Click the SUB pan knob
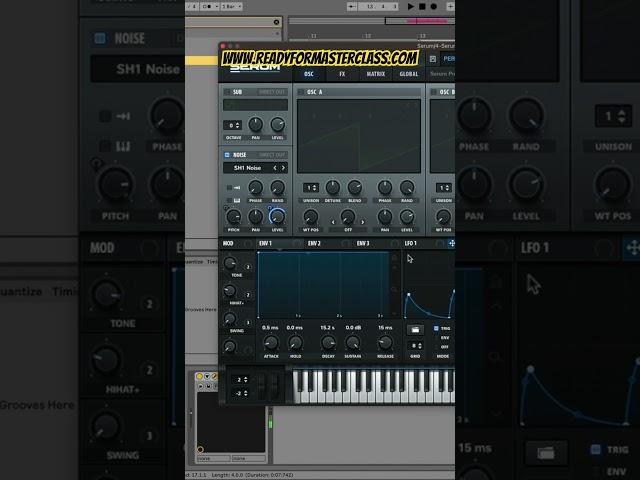The height and width of the screenshot is (480, 640). (256, 124)
